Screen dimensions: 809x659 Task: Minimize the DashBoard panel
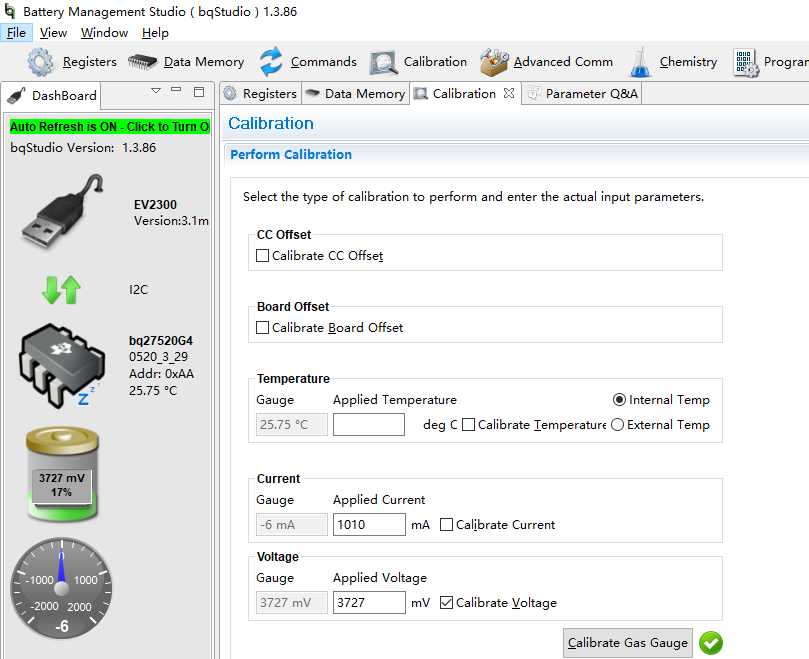pos(176,90)
